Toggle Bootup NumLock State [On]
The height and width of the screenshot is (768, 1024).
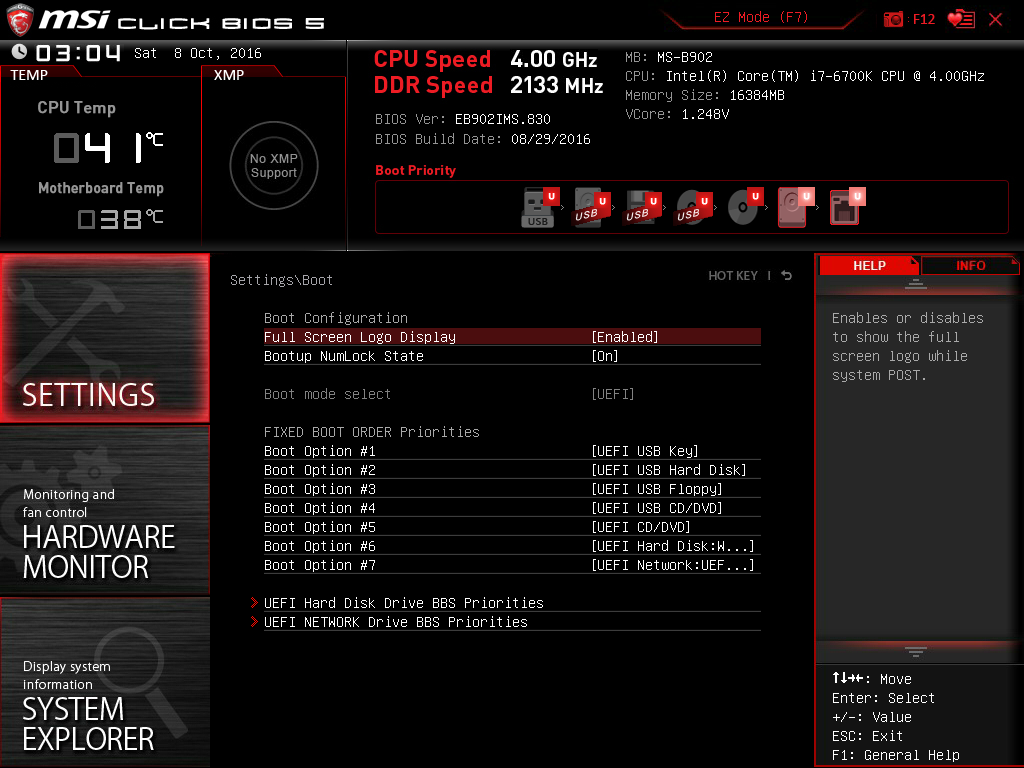[x=512, y=356]
